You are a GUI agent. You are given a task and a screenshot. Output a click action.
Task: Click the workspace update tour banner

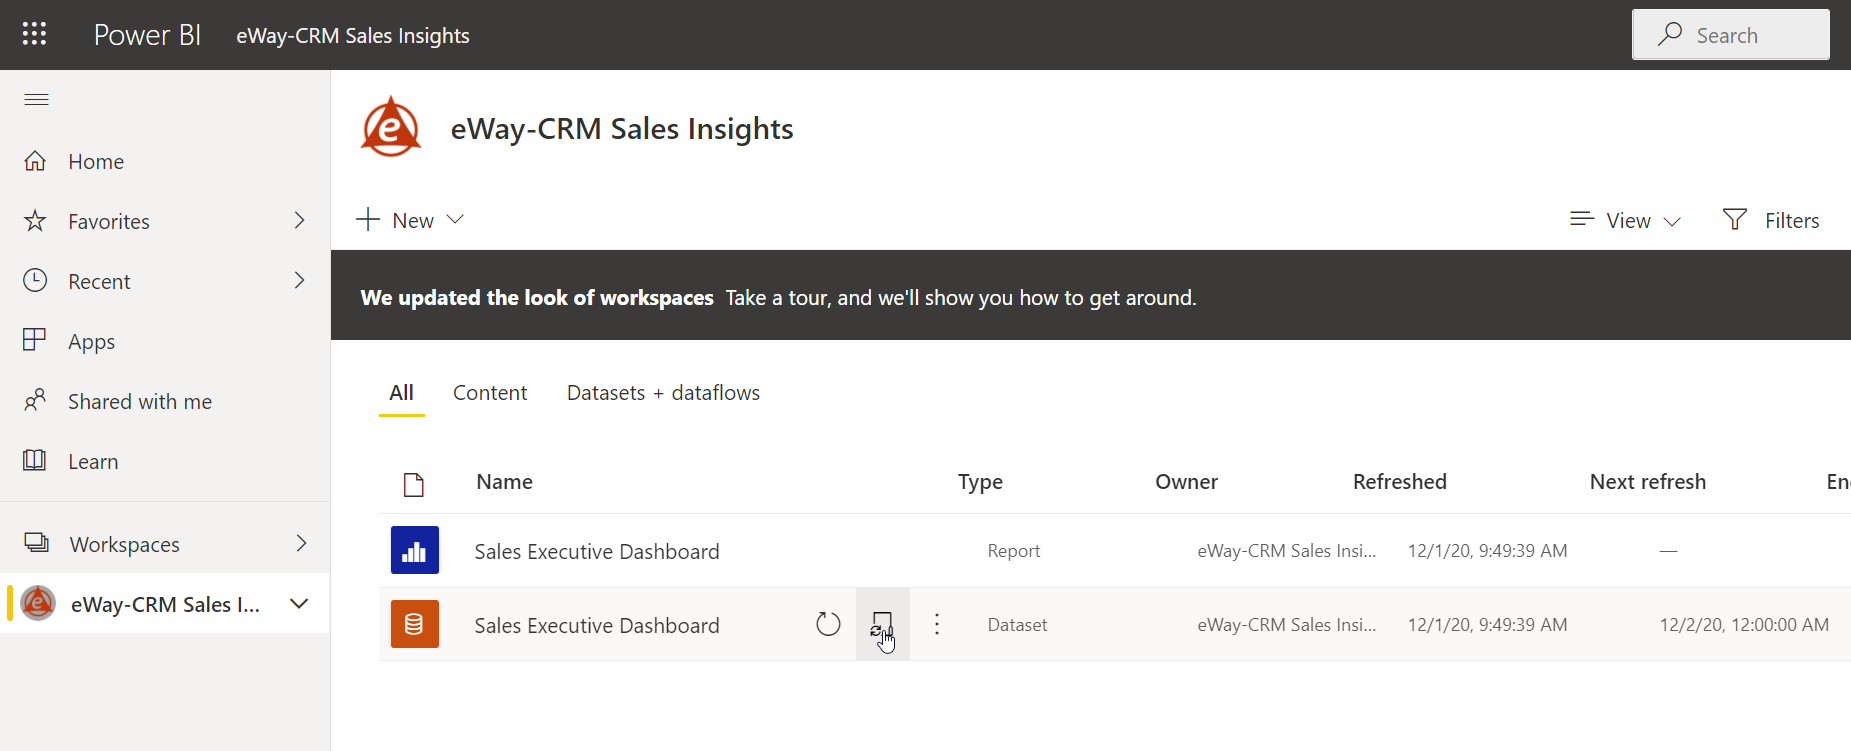tap(1091, 295)
